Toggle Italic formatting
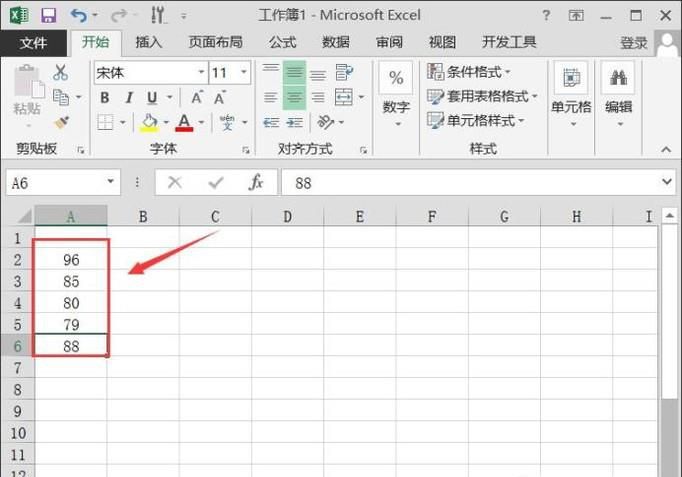The width and height of the screenshot is (682, 477). pos(129,97)
